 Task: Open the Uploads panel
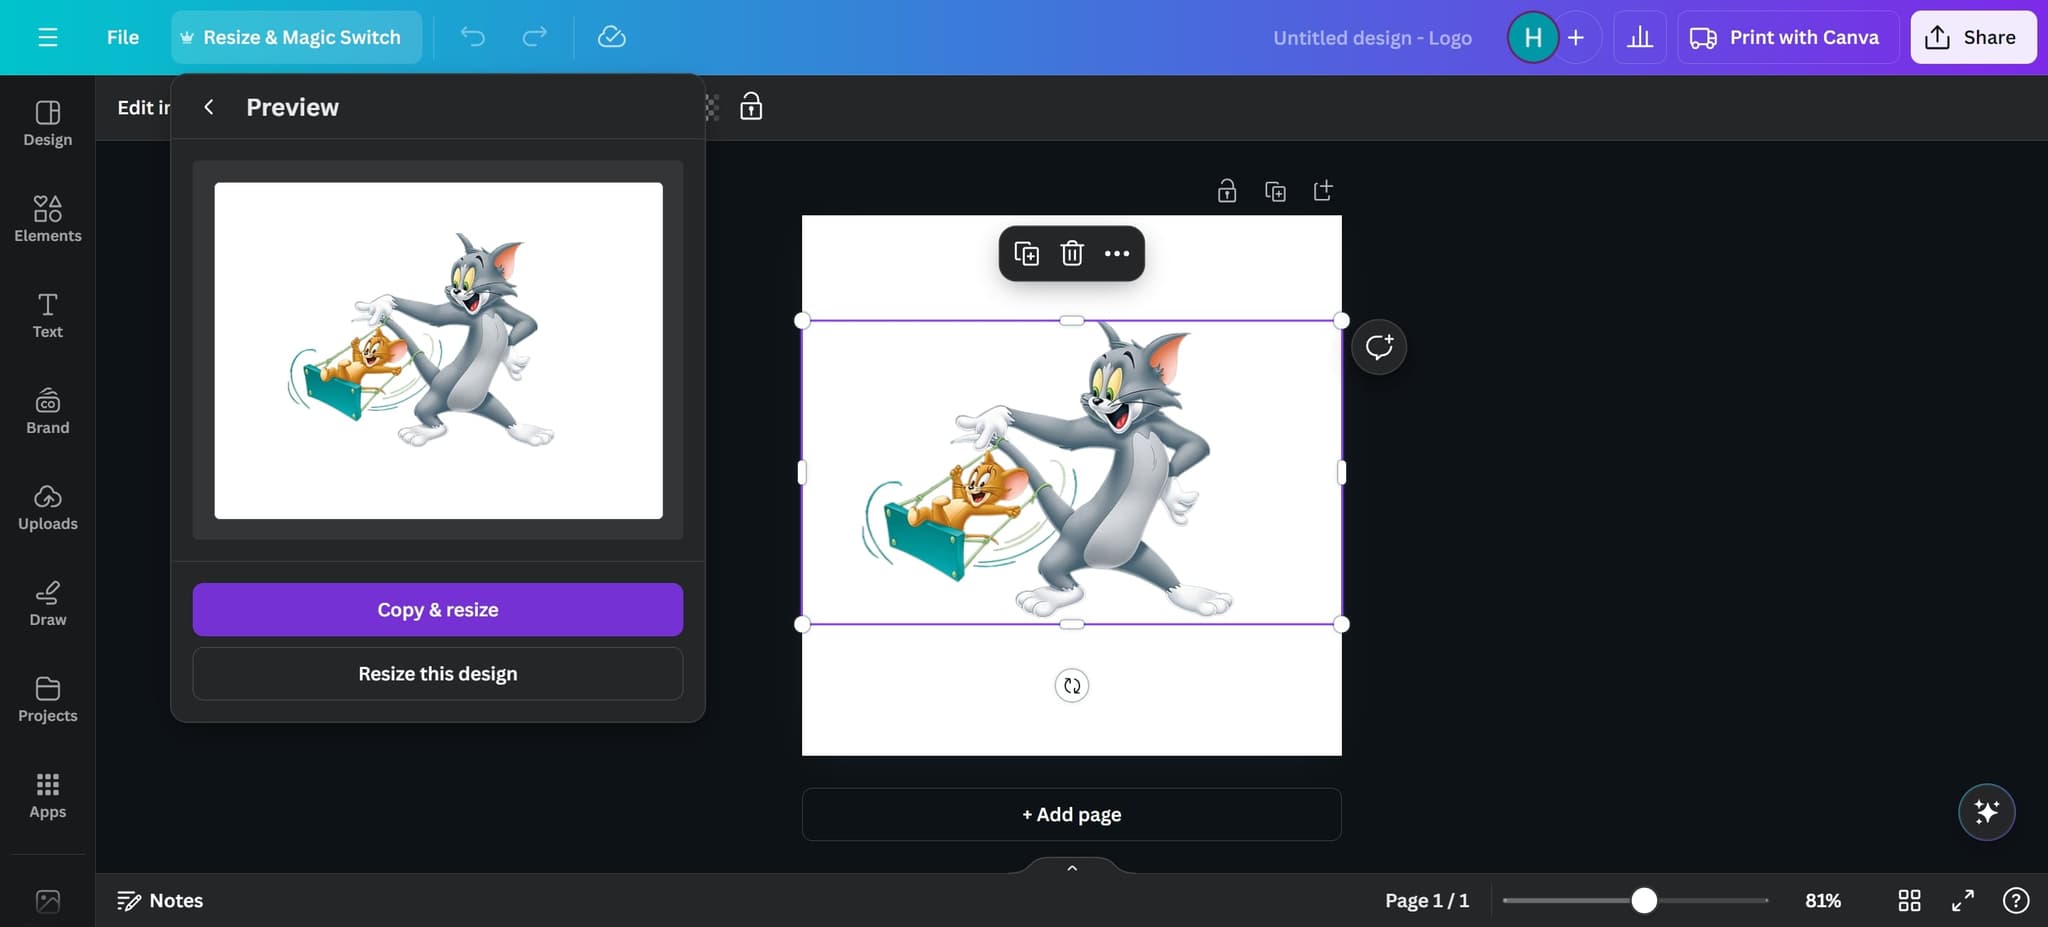pyautogui.click(x=47, y=506)
